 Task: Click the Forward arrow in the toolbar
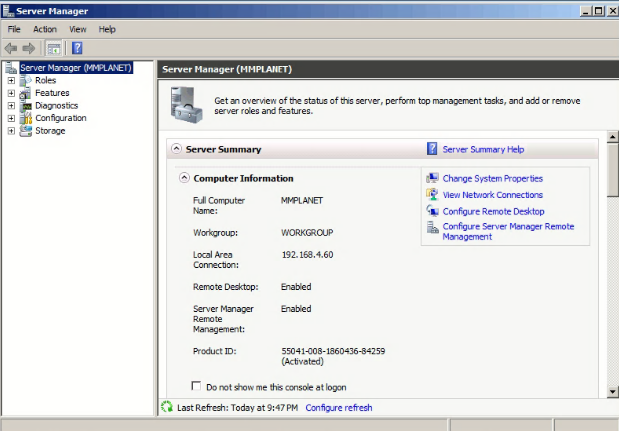(29, 48)
